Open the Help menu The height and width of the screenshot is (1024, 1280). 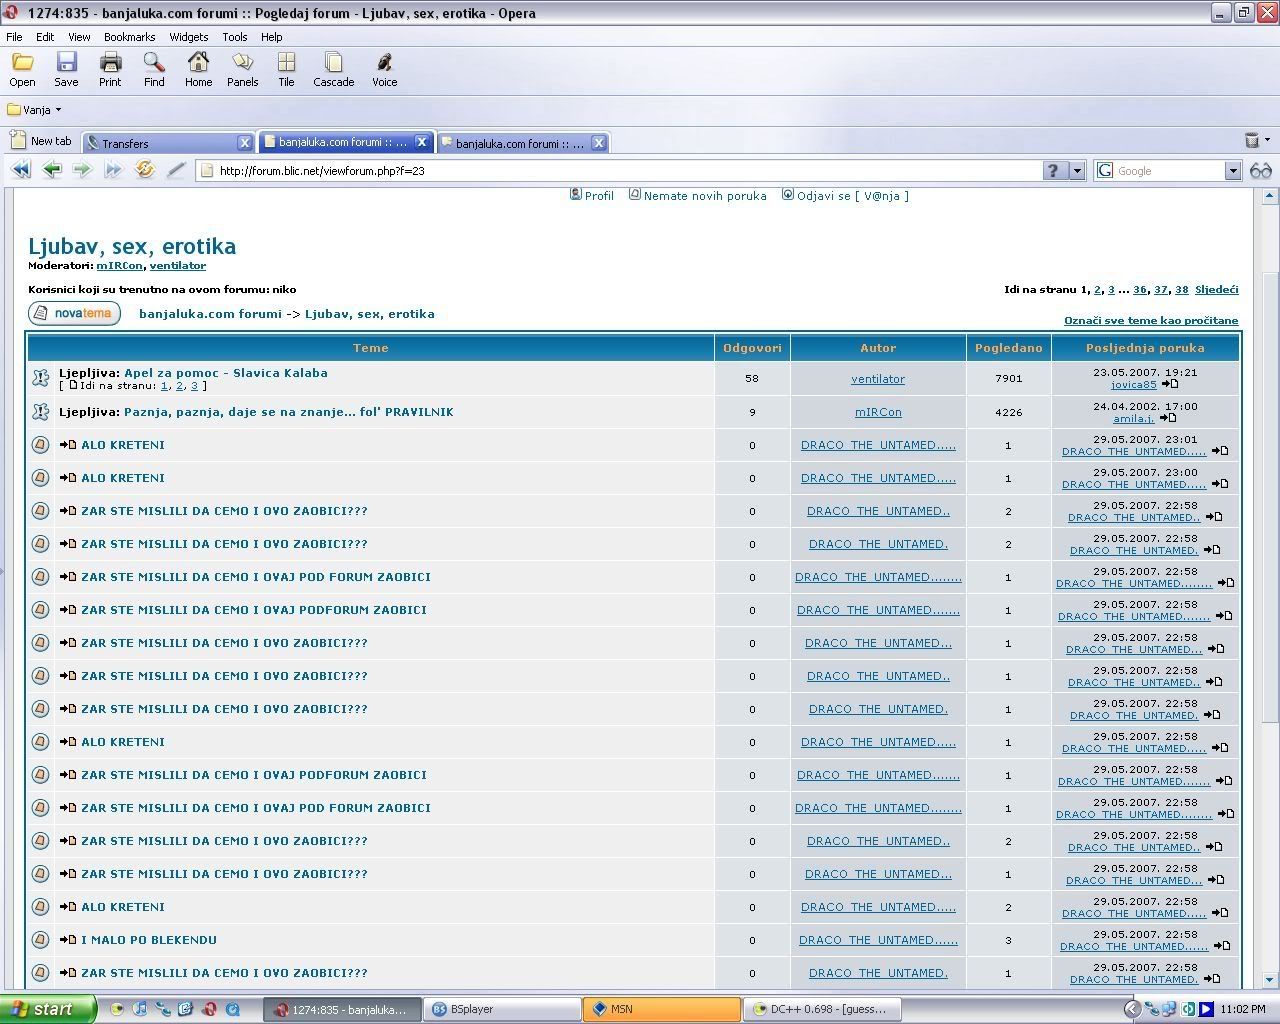point(271,37)
